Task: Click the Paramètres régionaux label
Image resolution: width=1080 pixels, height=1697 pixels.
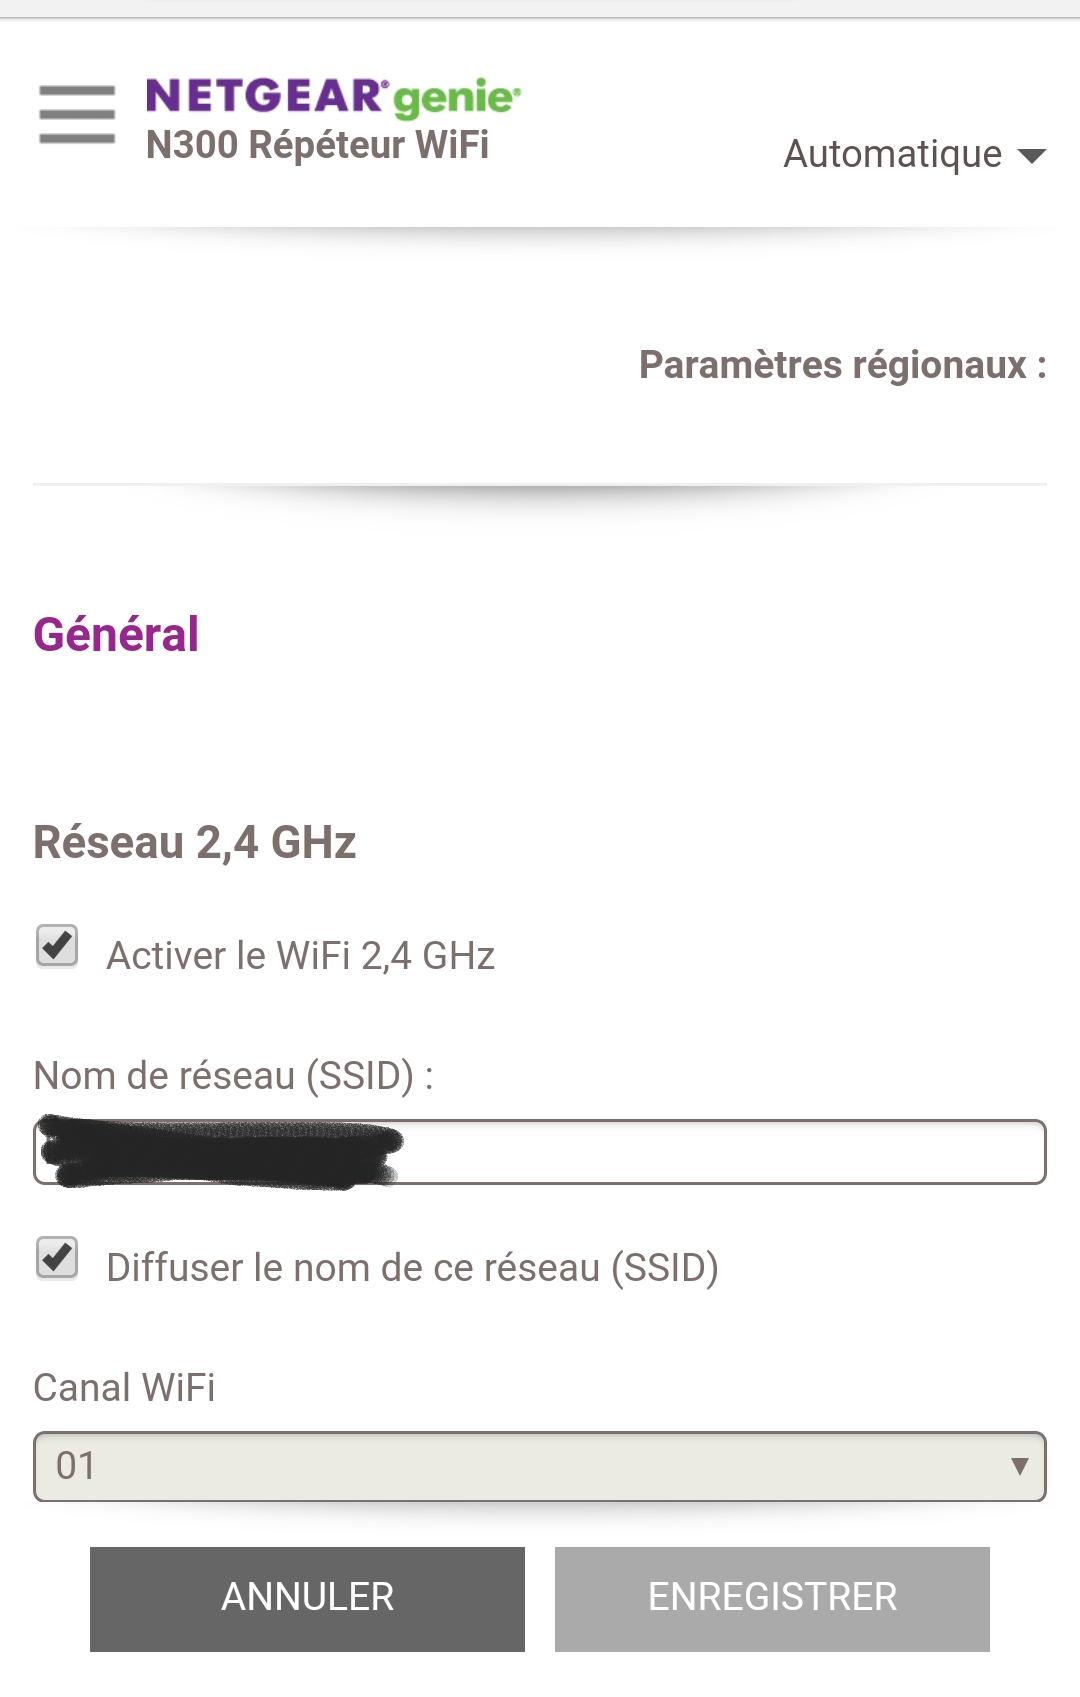Action: [842, 365]
